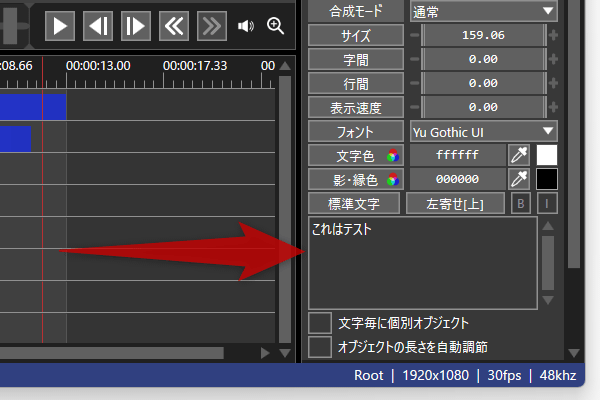Enable オブジェクトの長さを自動調節 checkbox
The image size is (600, 400).
click(320, 347)
